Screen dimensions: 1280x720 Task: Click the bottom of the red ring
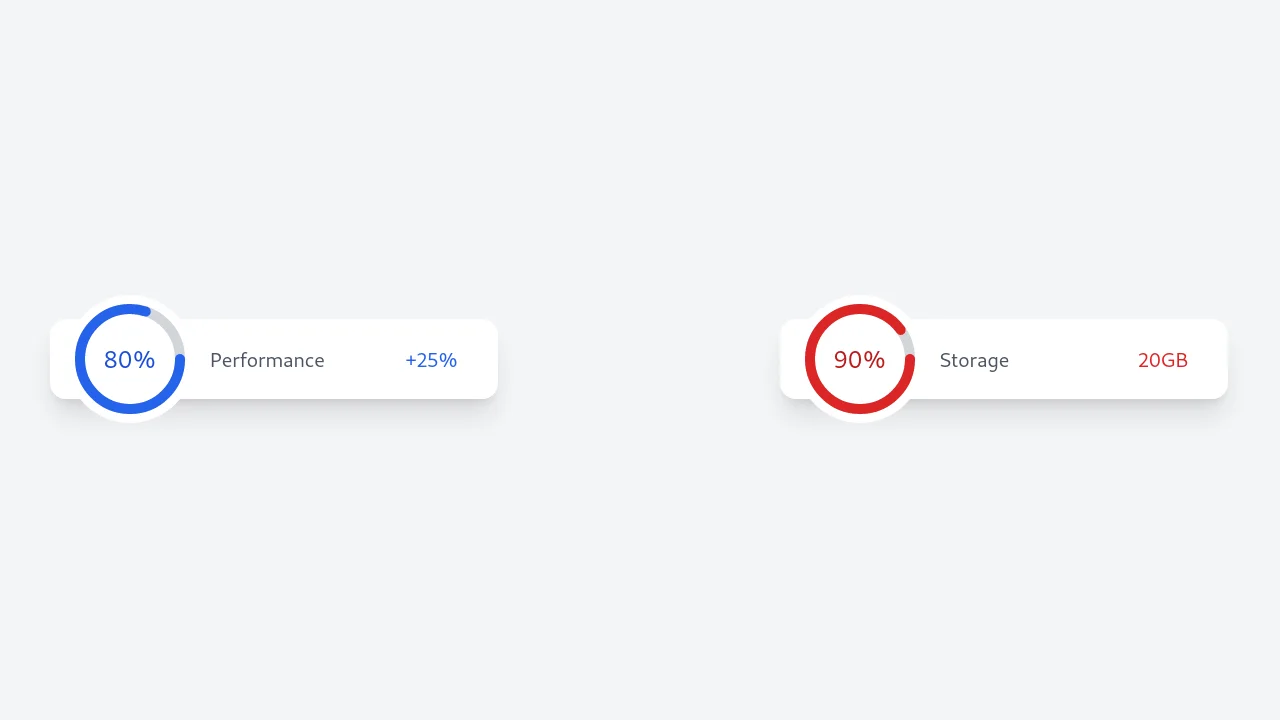coord(860,409)
